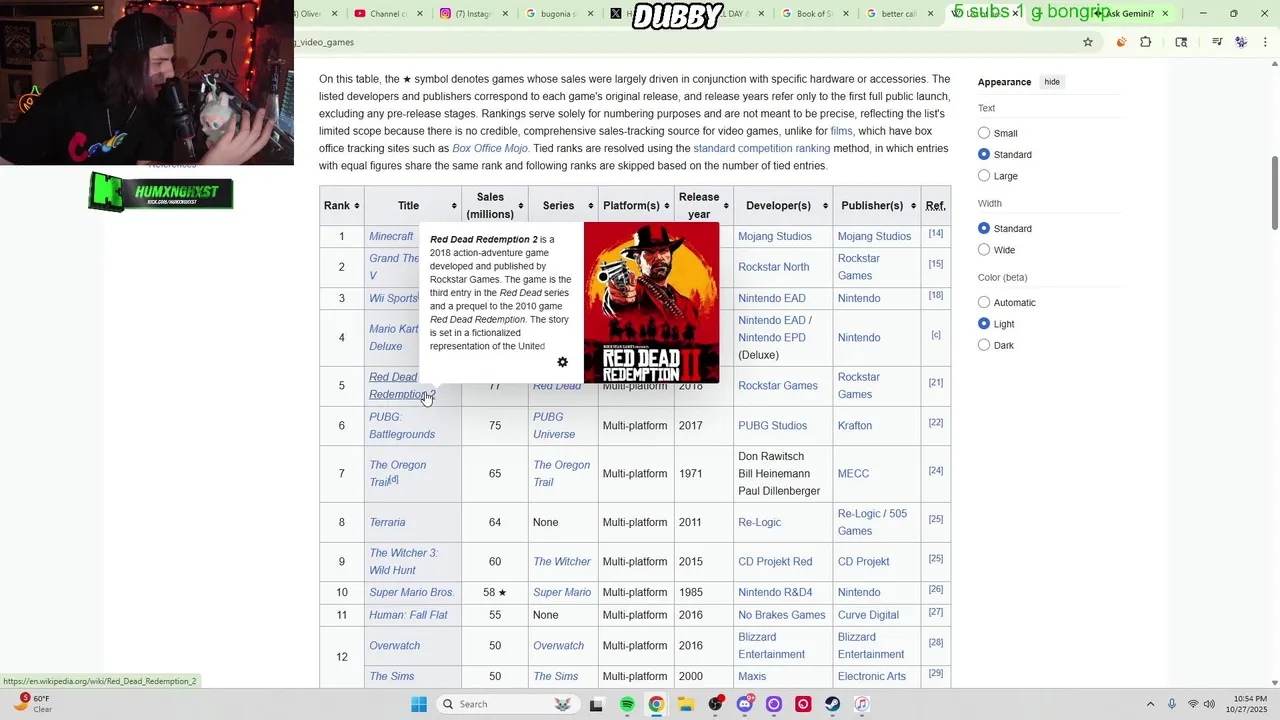Select the Wide width option
The height and width of the screenshot is (720, 1280).
point(984,250)
